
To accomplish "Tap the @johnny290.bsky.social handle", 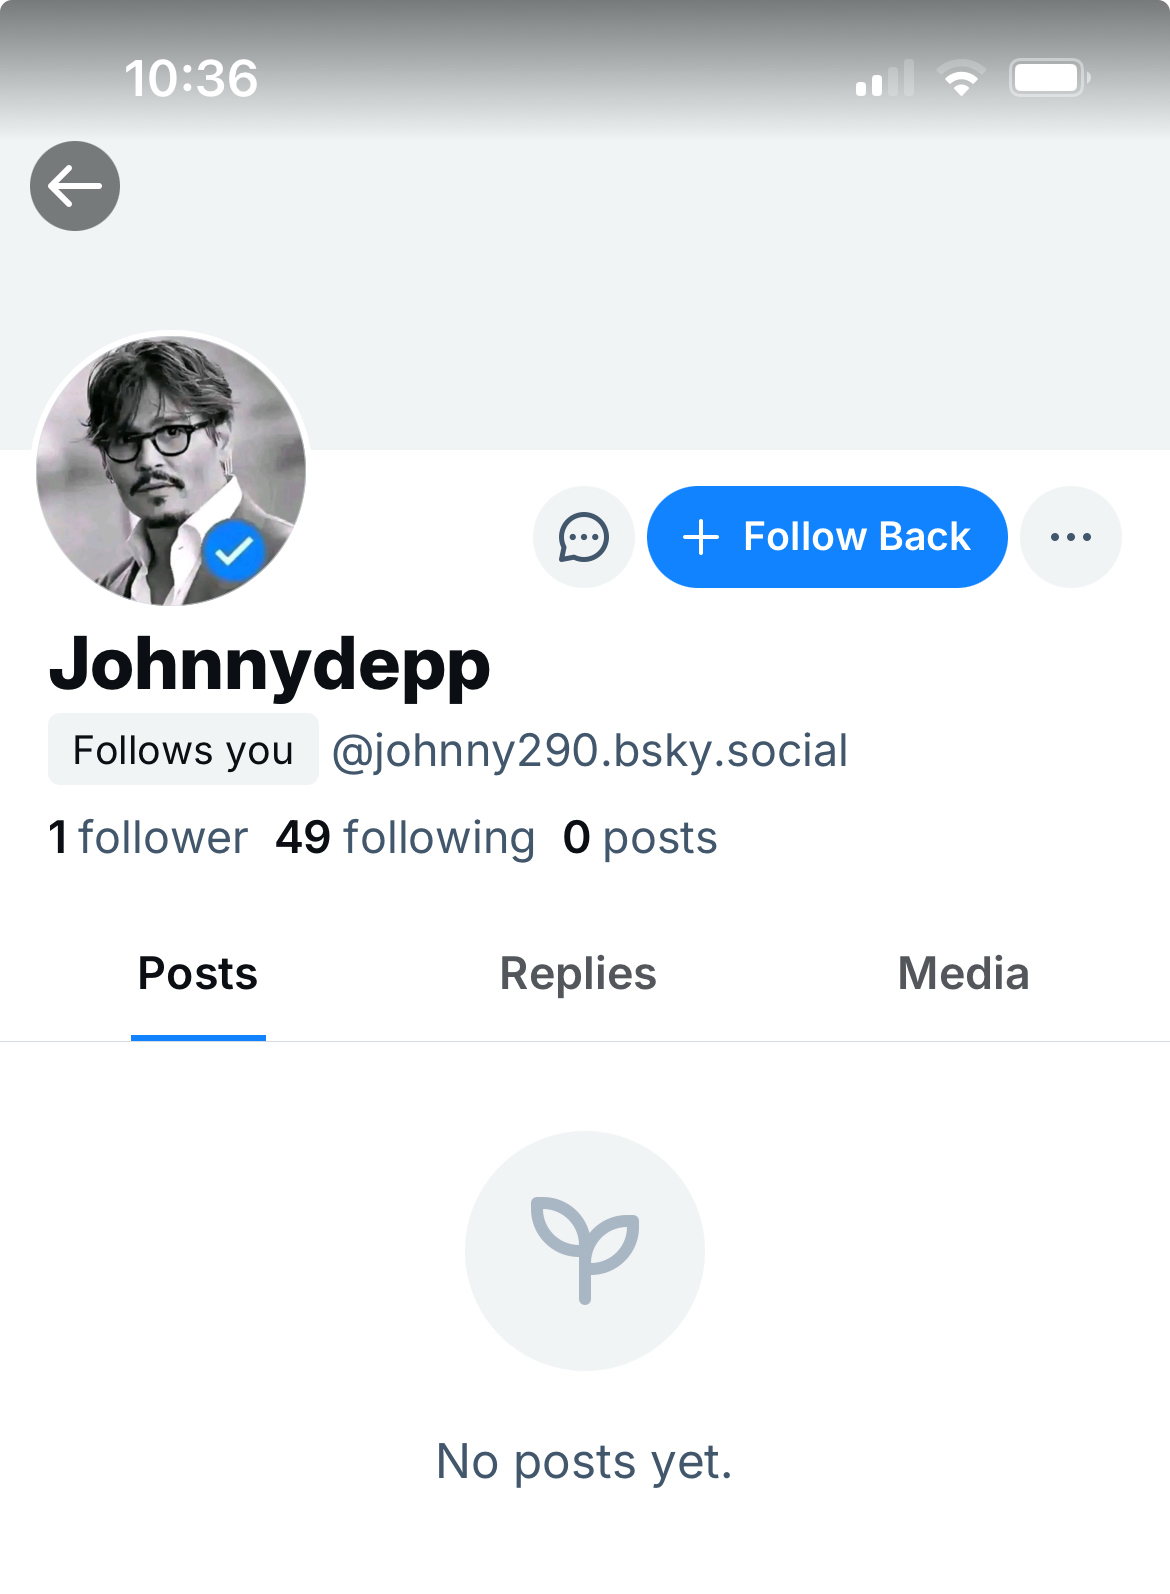I will 590,751.
